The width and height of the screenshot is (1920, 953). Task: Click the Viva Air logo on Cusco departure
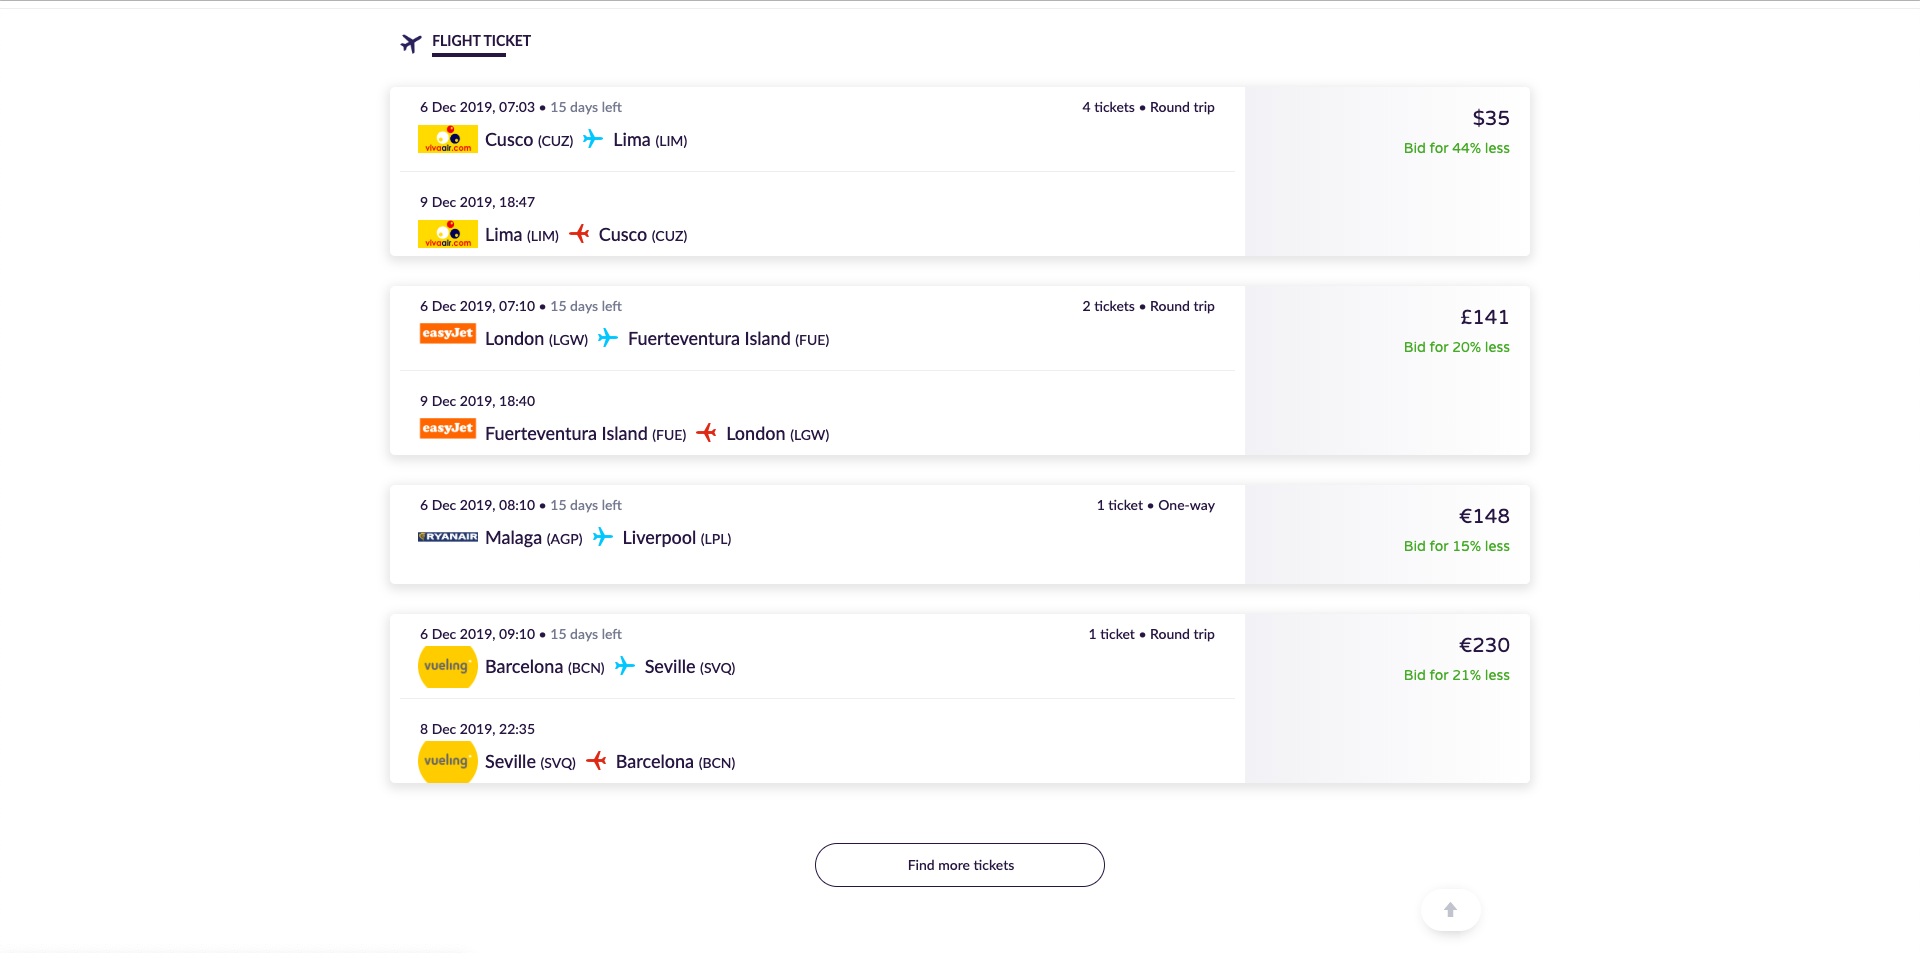click(x=447, y=139)
